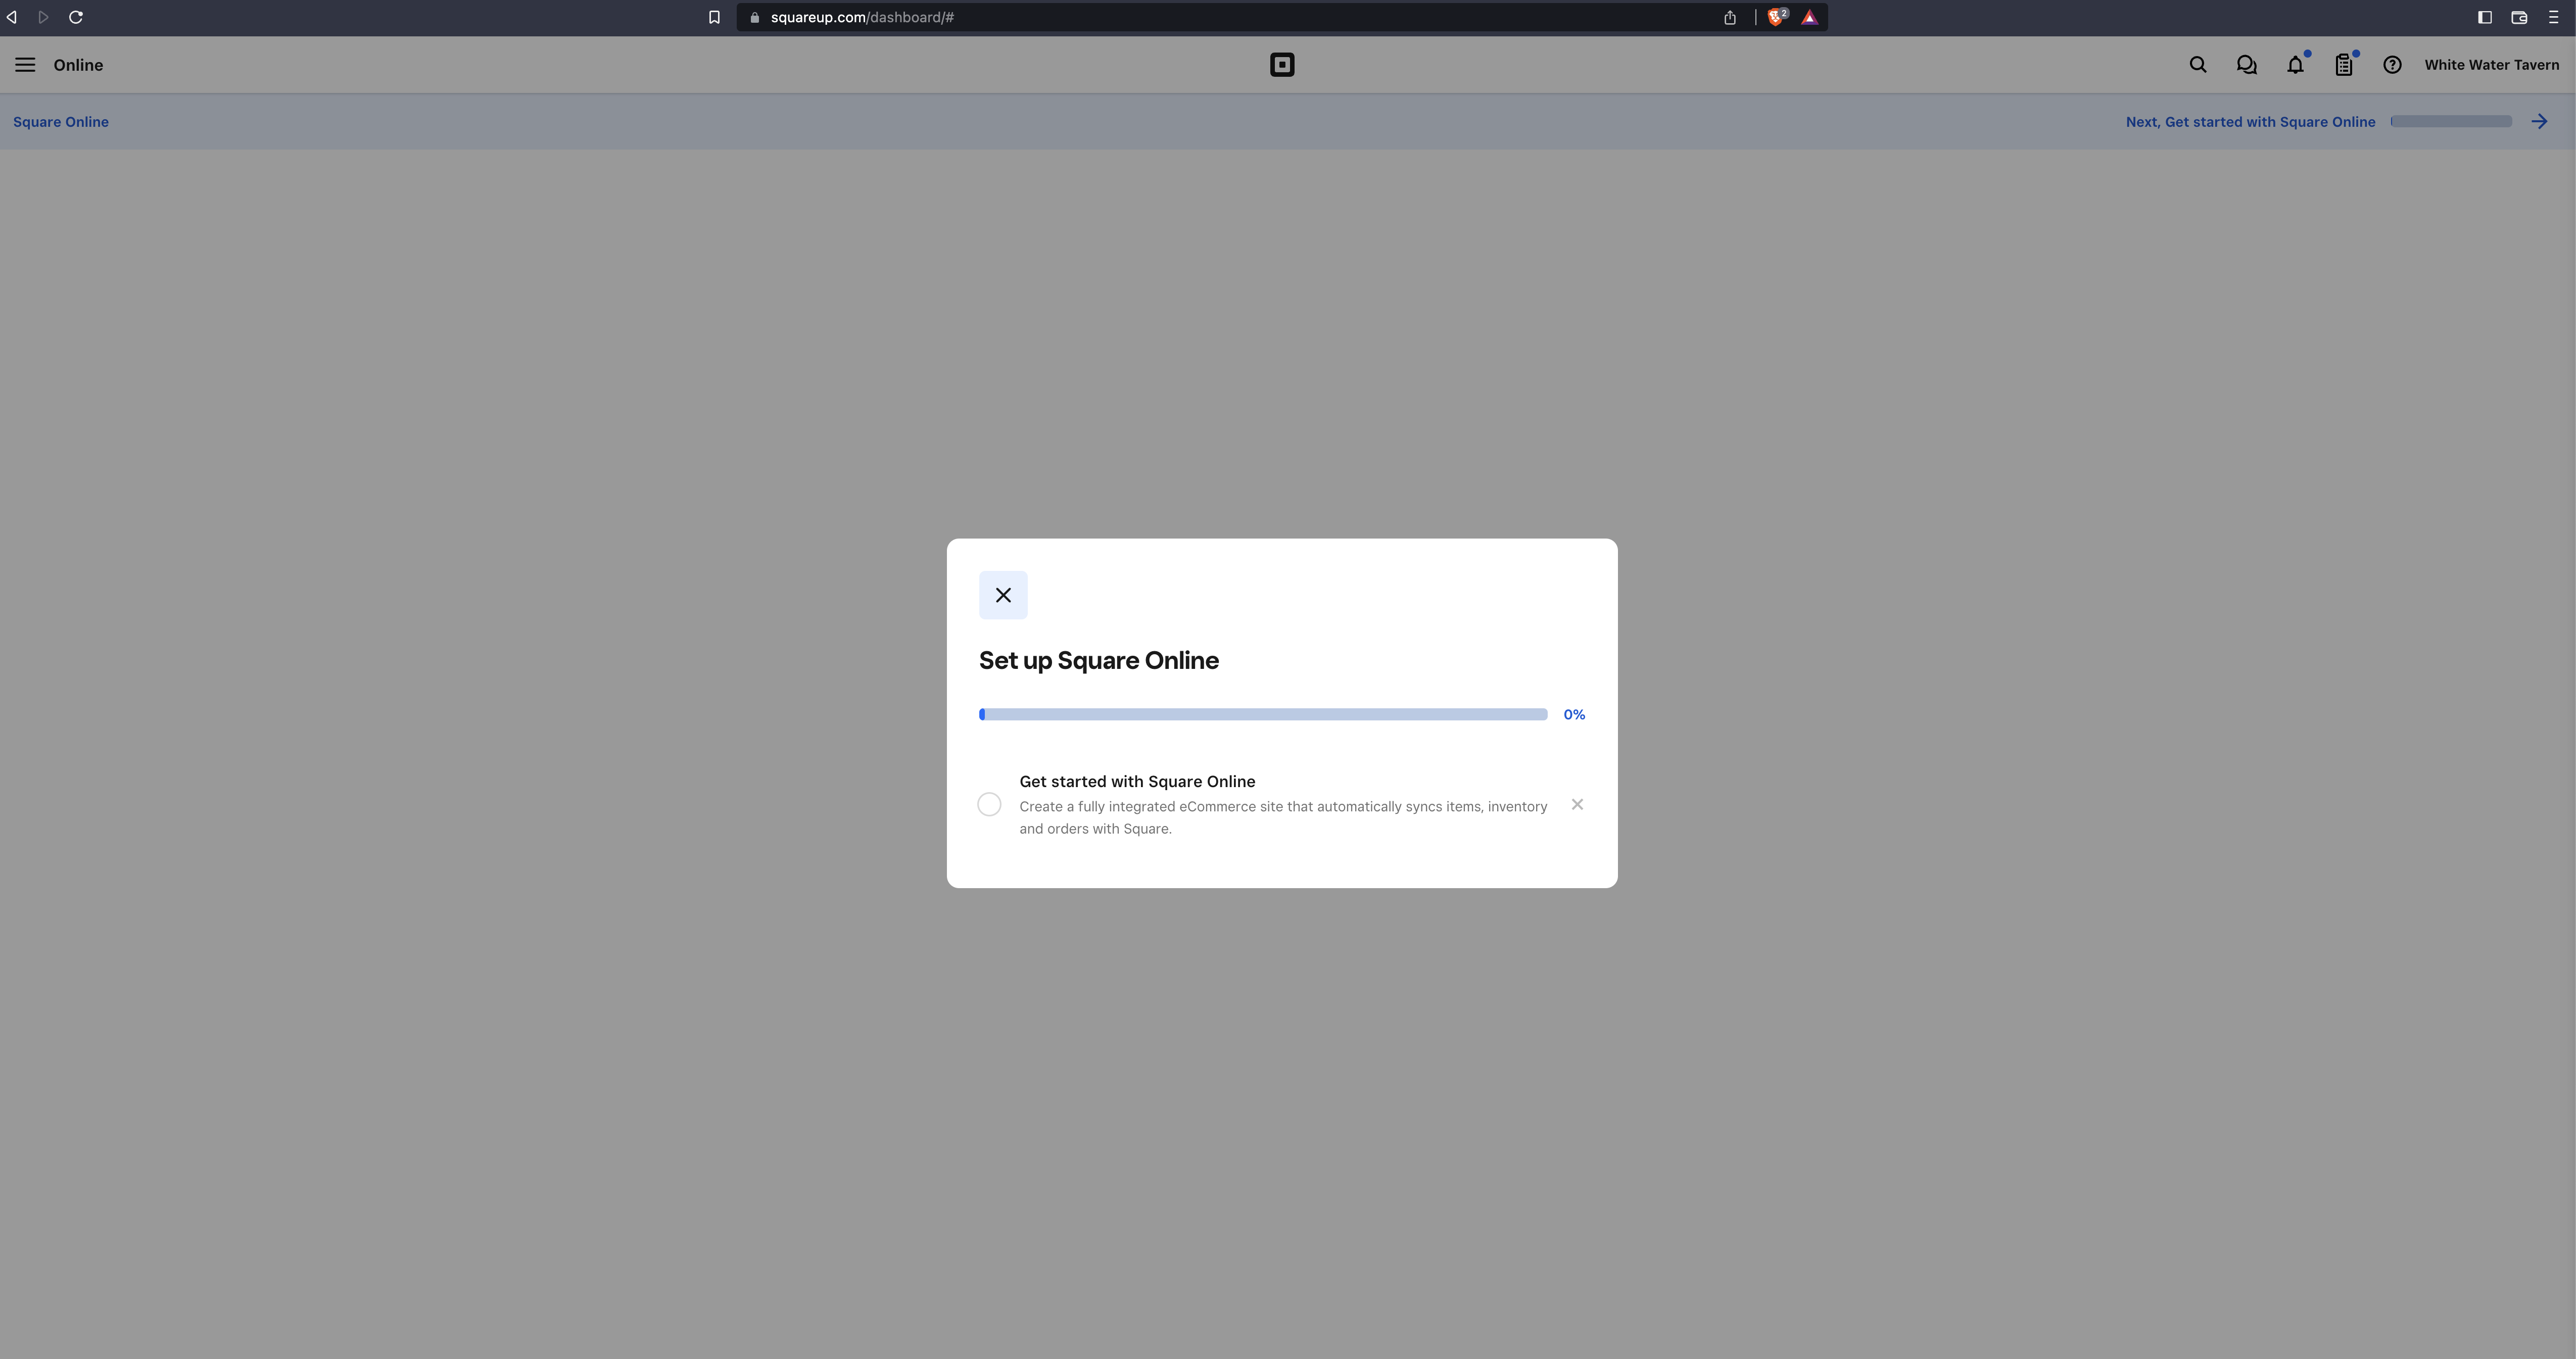Select the Get started with Square Online circle
This screenshot has width=2576, height=1359.
pyautogui.click(x=989, y=804)
